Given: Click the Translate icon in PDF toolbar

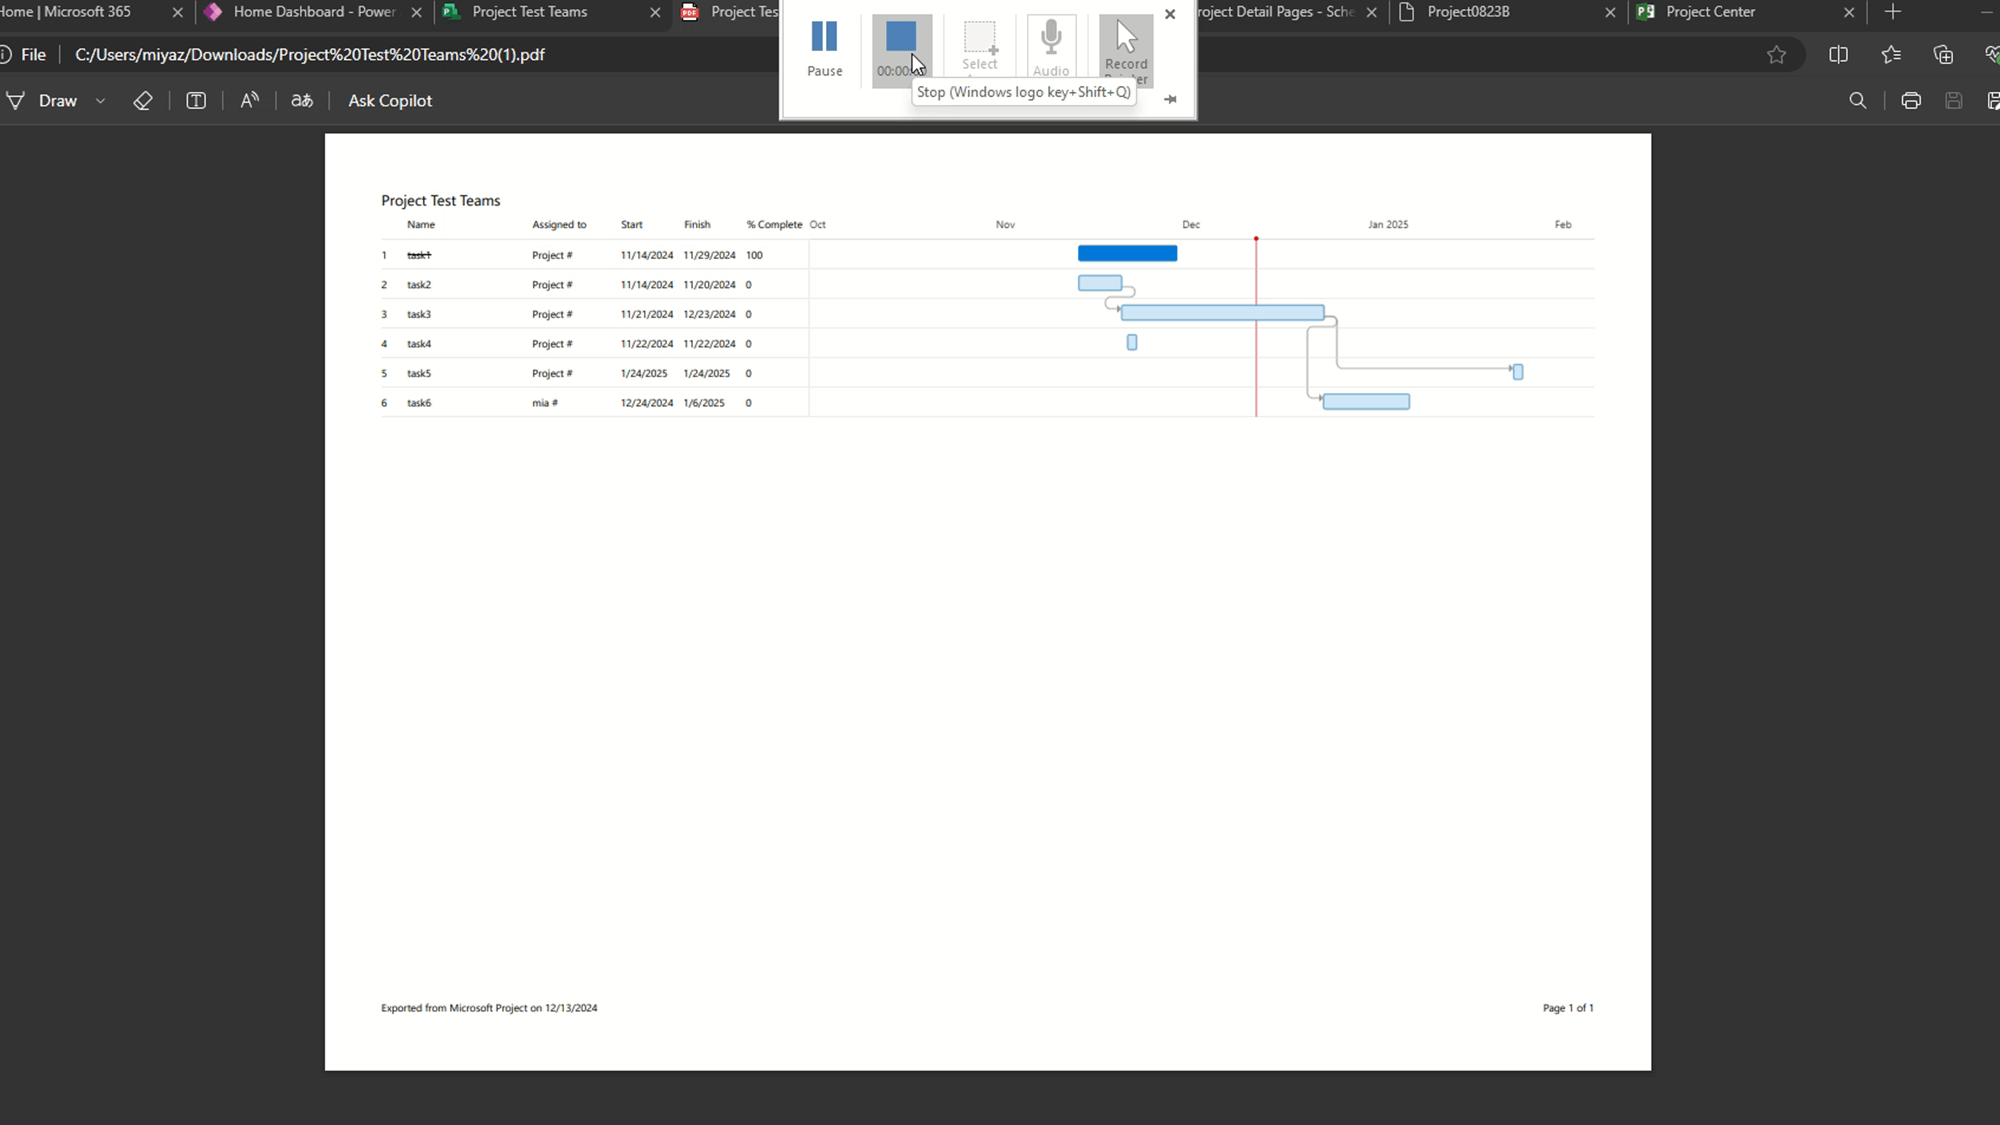Looking at the screenshot, I should (301, 101).
